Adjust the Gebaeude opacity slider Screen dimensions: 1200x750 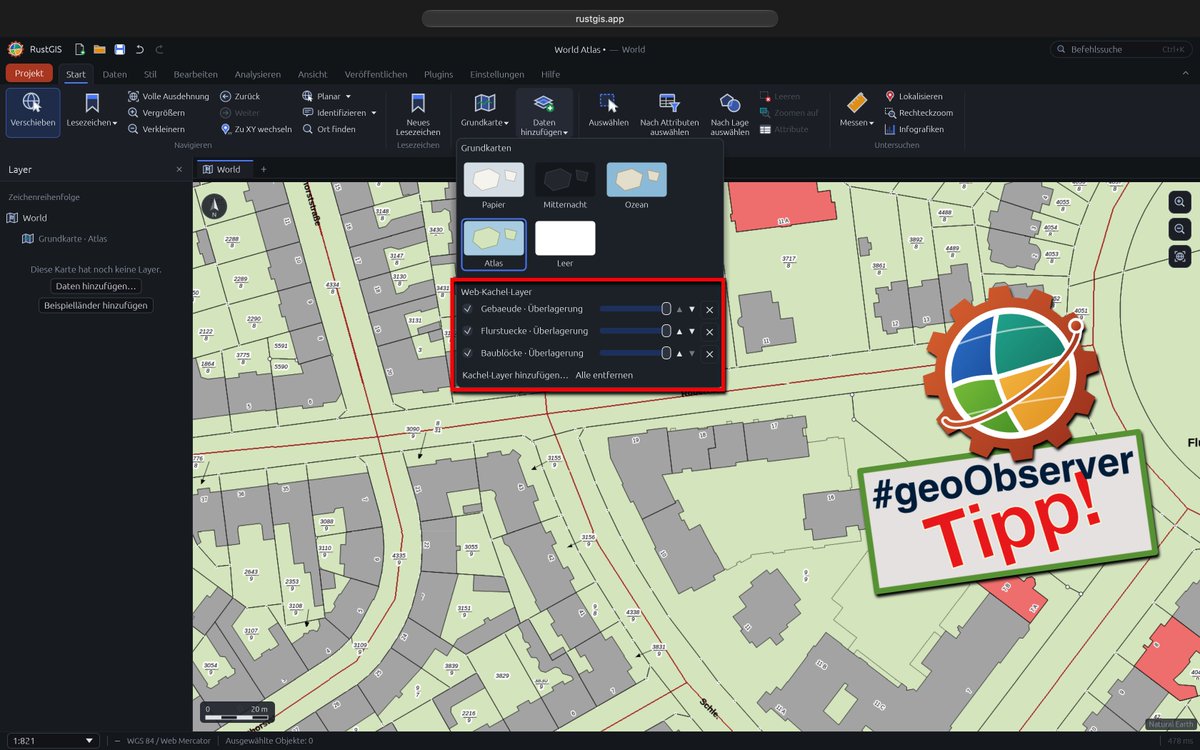(635, 309)
